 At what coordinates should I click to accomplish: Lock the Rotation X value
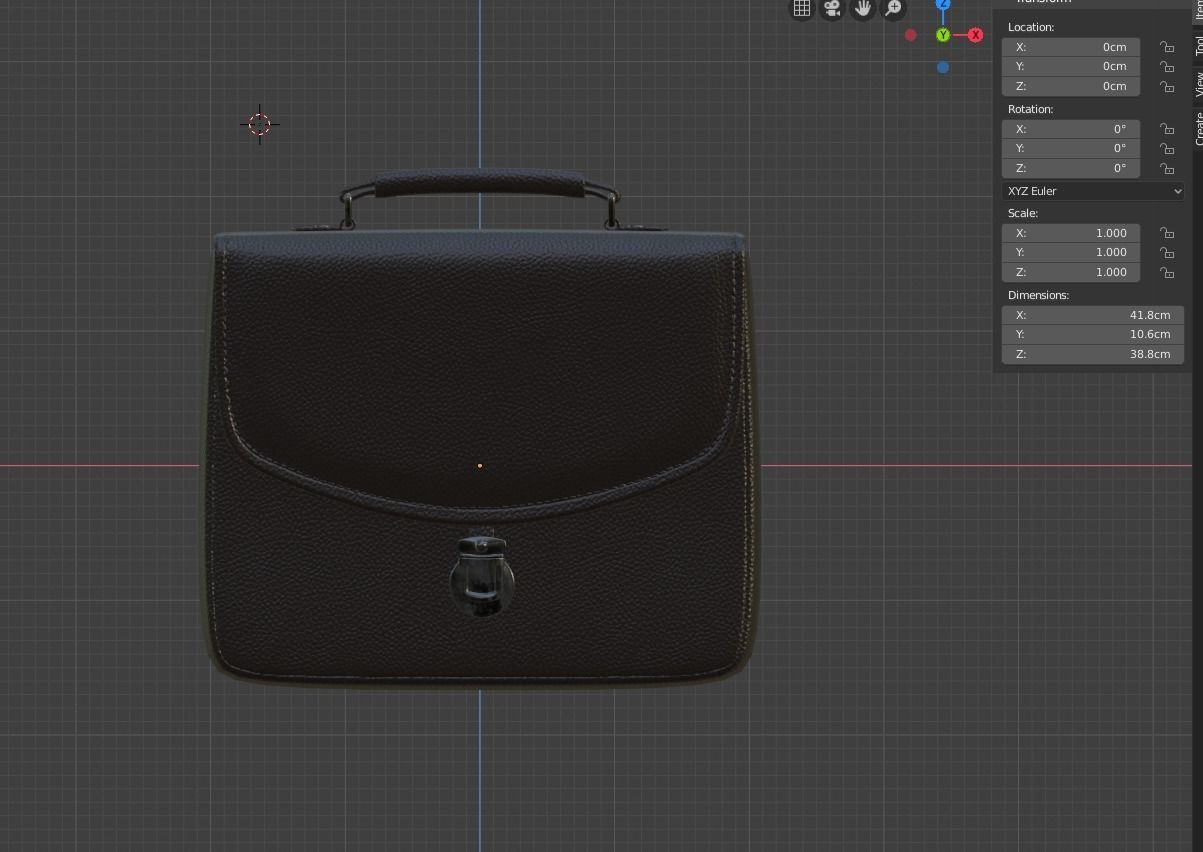(x=1166, y=129)
